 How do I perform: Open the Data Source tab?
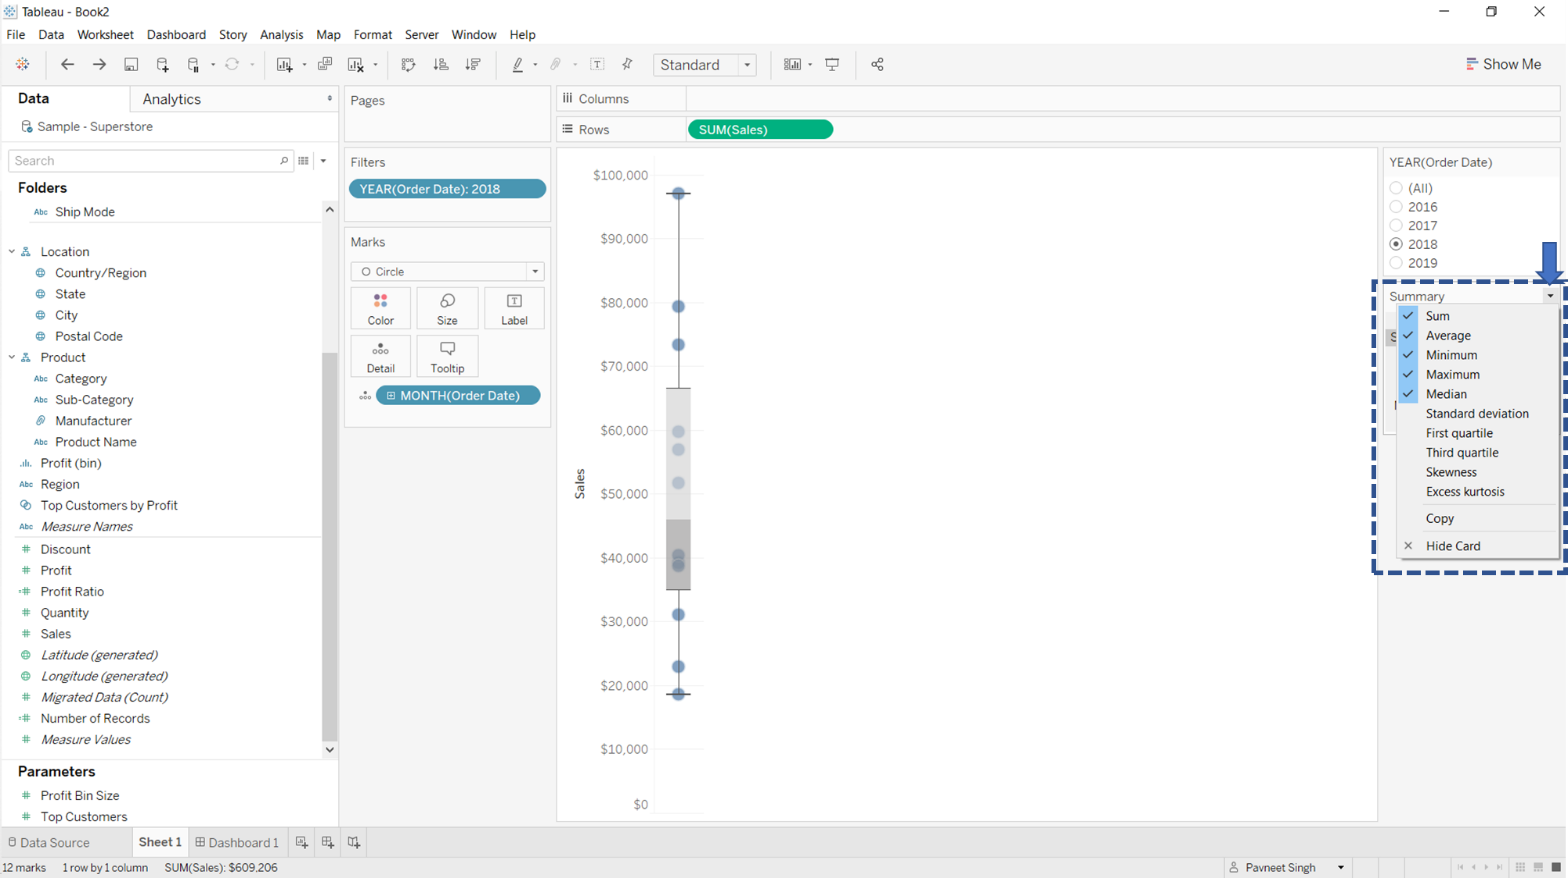48,842
